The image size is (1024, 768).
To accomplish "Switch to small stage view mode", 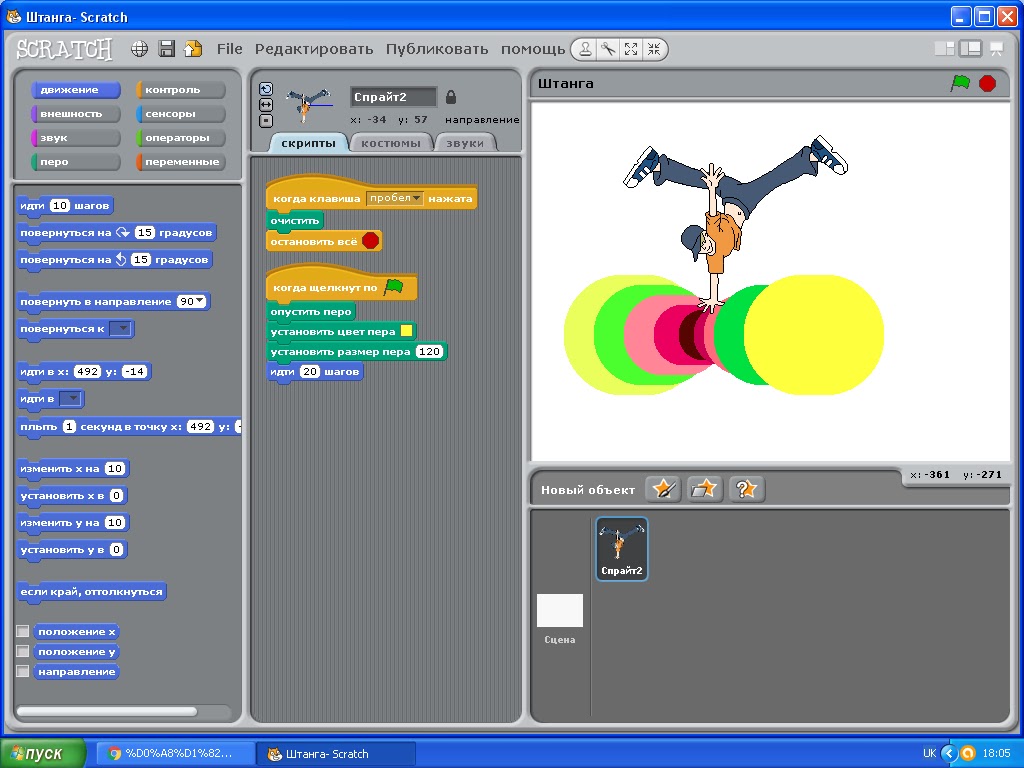I will [944, 49].
